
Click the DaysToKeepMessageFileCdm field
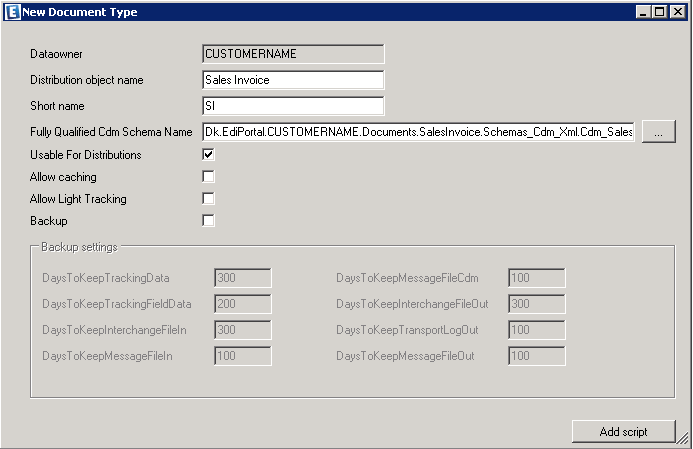pos(537,277)
